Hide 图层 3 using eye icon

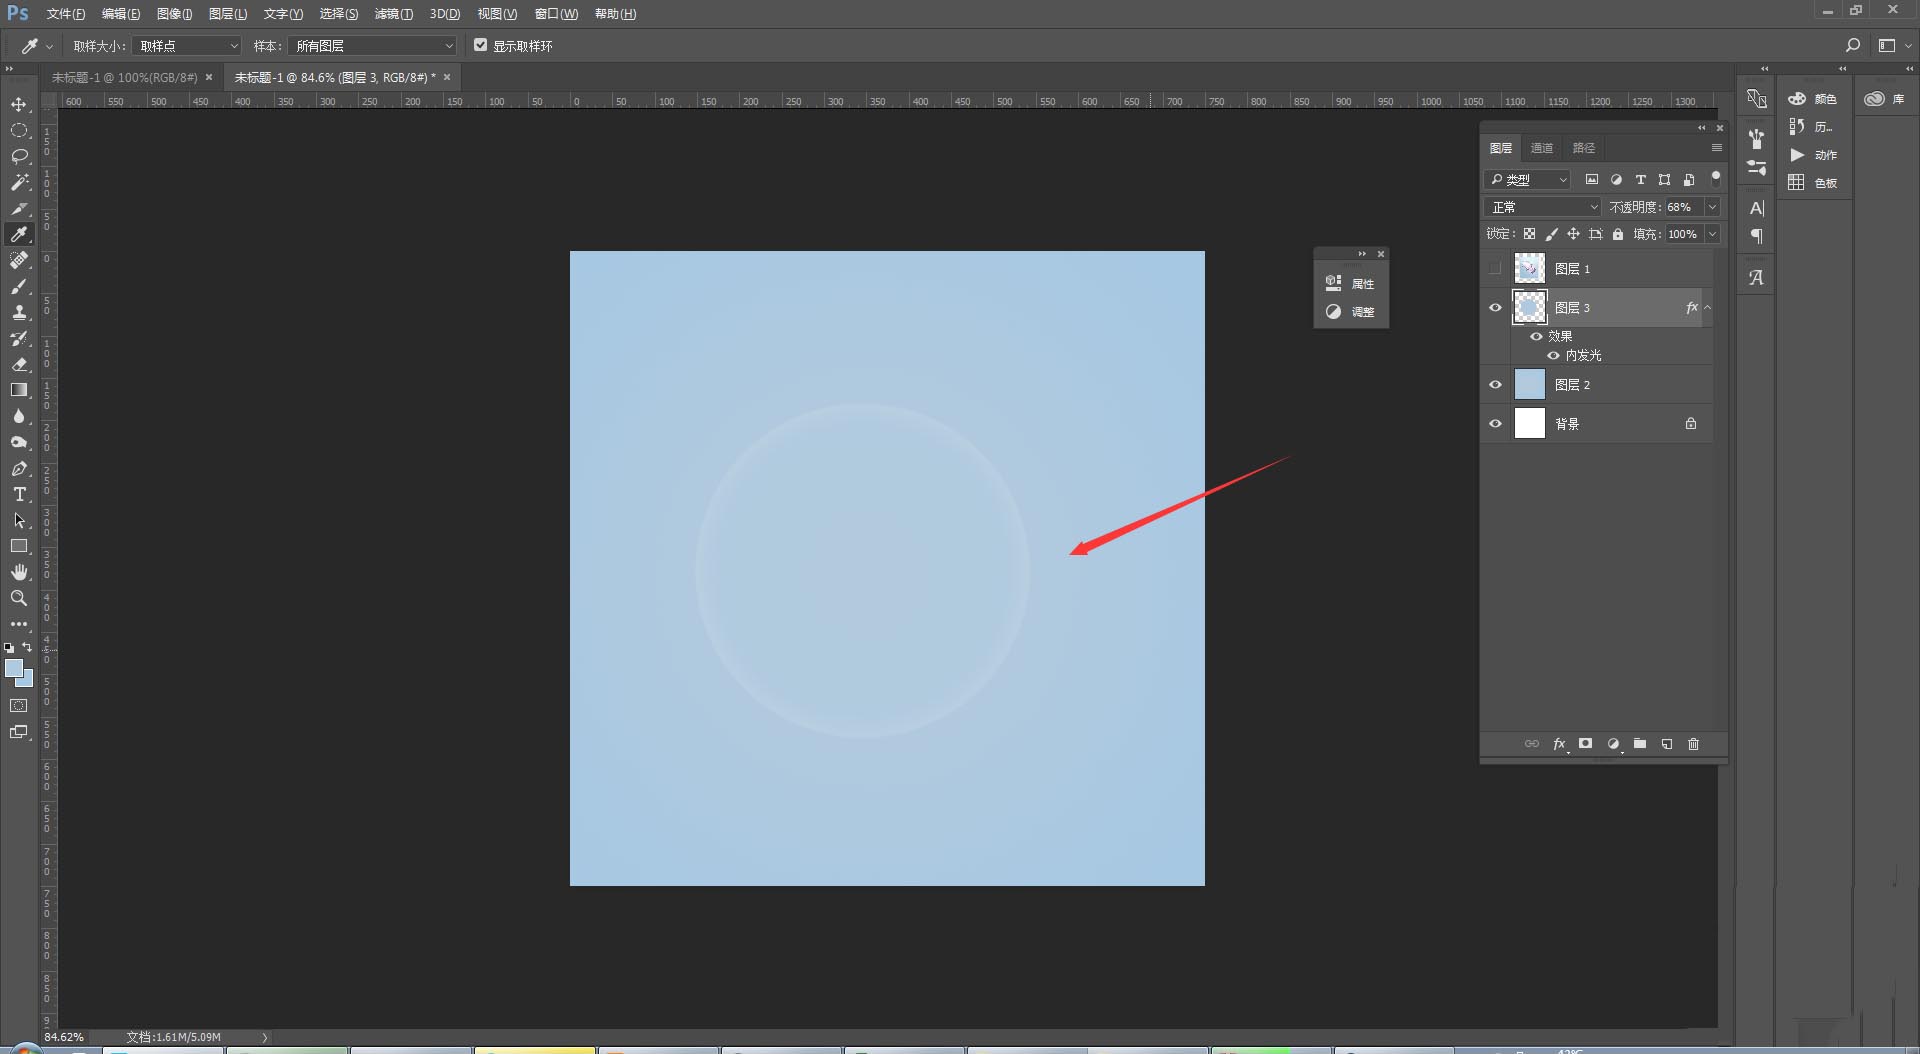point(1495,307)
